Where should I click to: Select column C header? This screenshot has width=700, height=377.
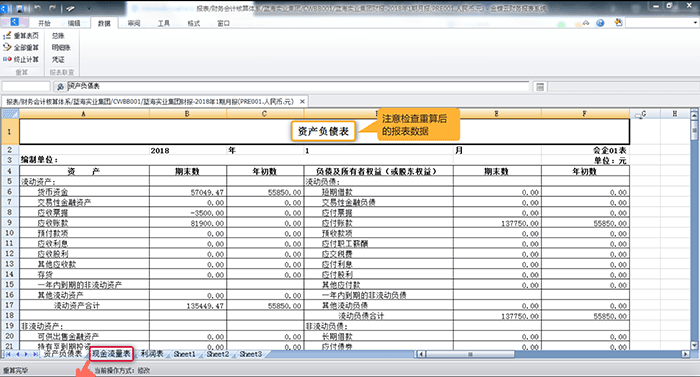point(265,114)
